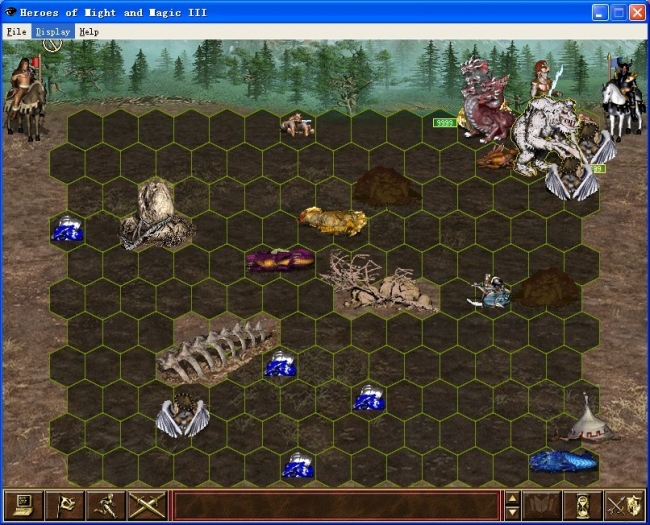Click the fallen azure blue dragon corpse
650x525 pixels.
pos(564,461)
